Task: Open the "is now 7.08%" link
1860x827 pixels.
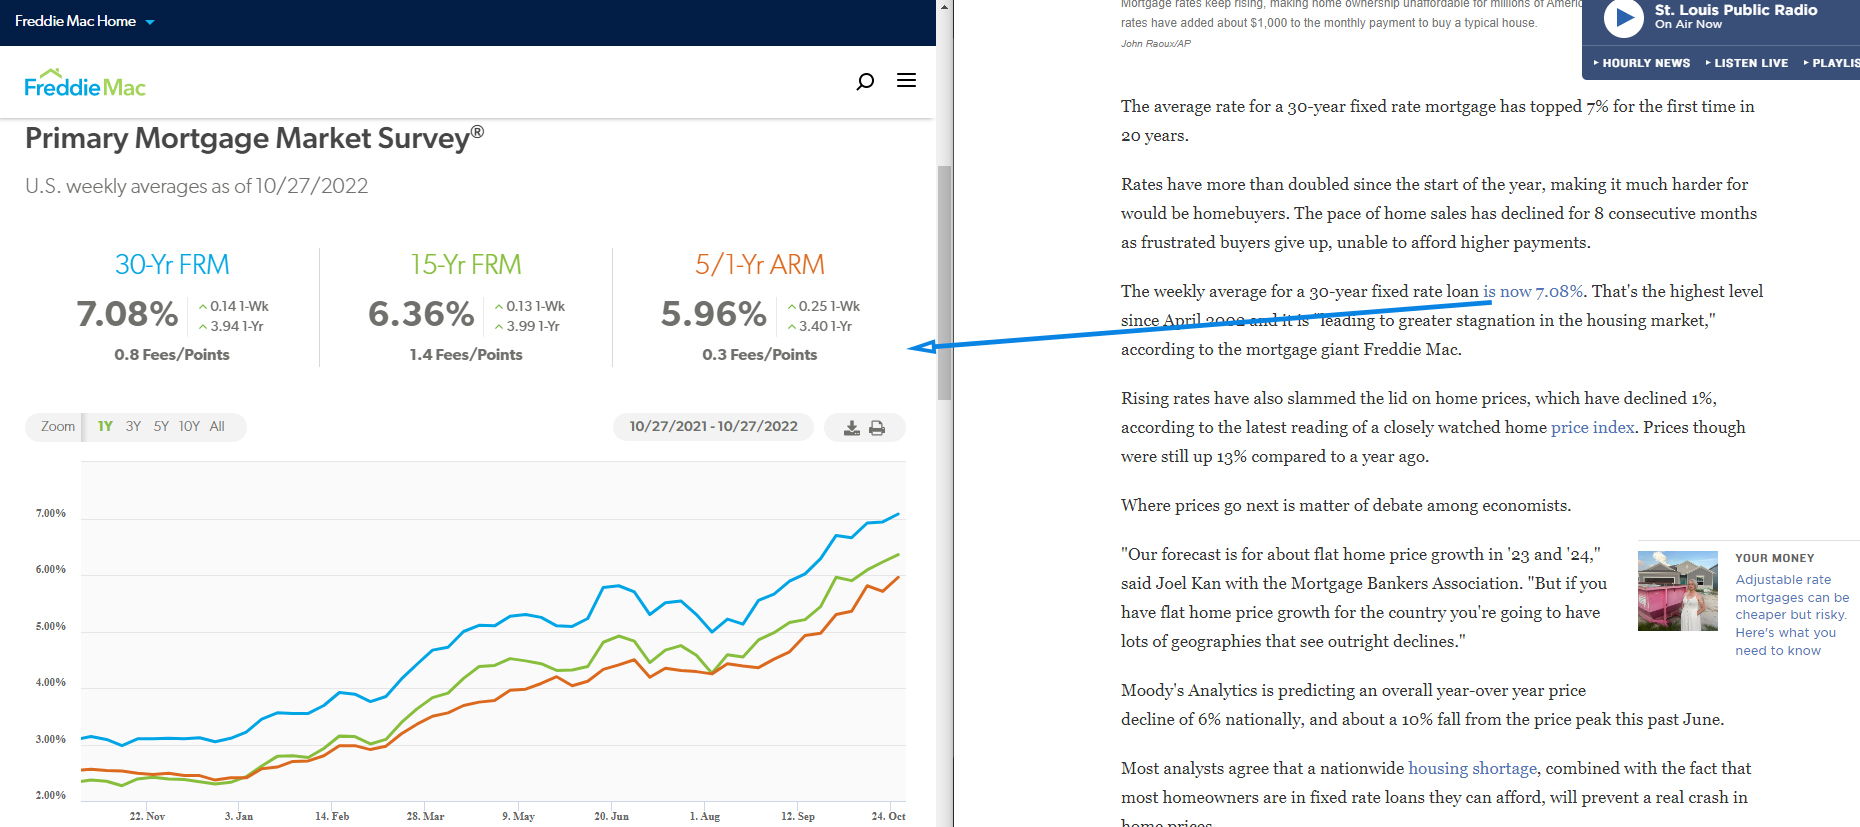Action: click(1532, 291)
